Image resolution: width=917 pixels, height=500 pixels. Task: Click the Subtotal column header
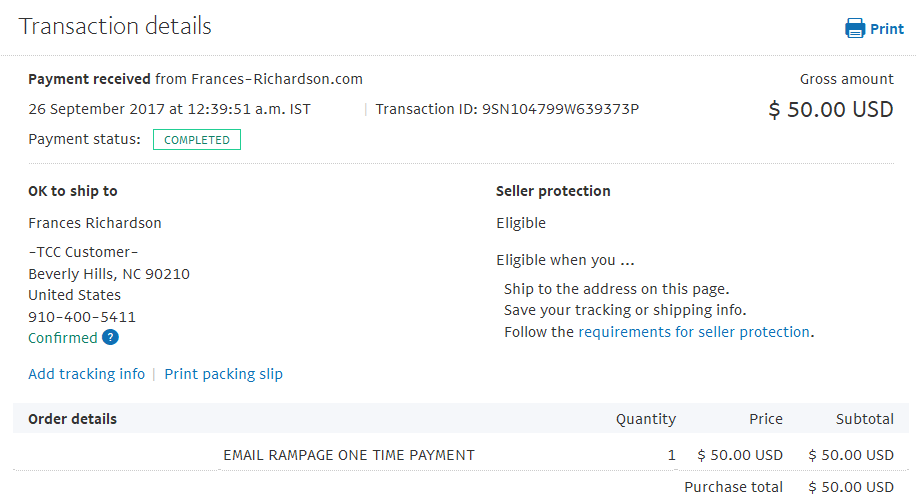(864, 419)
